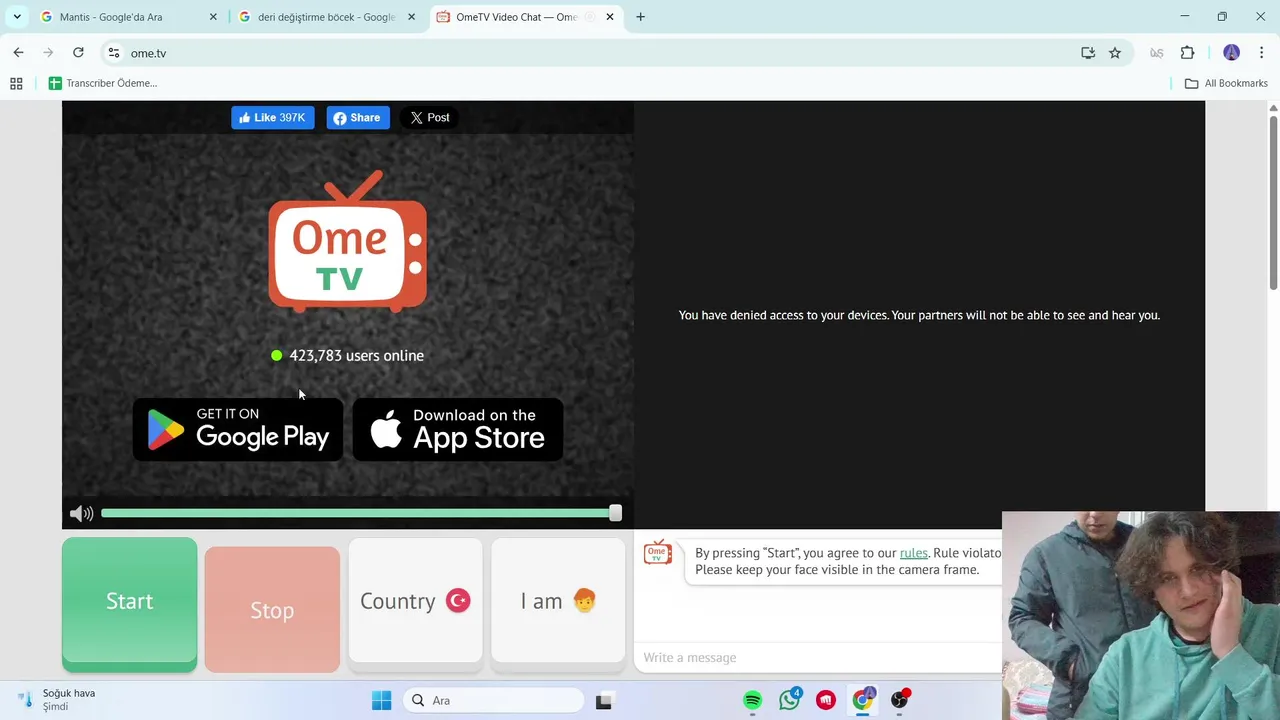Click the OmeTV avatar beside chat notice
The width and height of the screenshot is (1280, 720).
point(658,553)
